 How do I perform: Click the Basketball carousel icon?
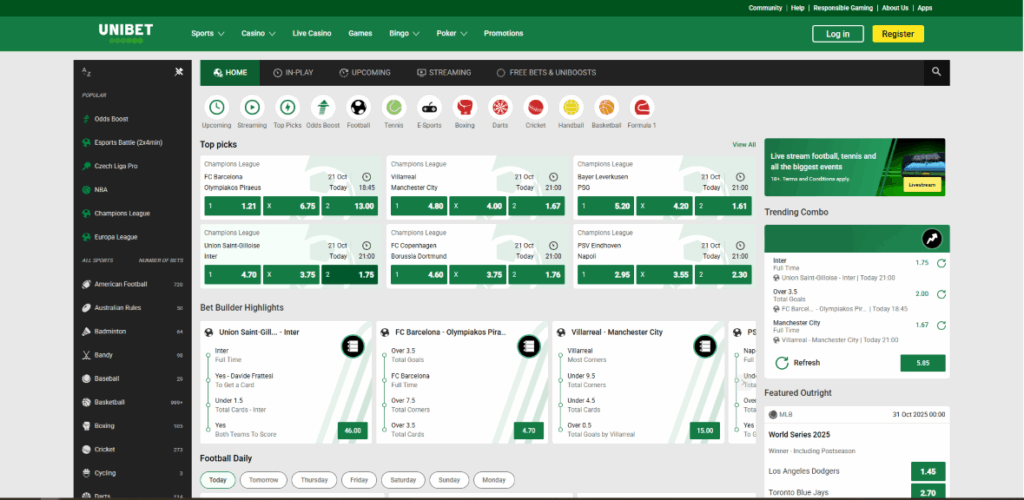[x=606, y=107]
